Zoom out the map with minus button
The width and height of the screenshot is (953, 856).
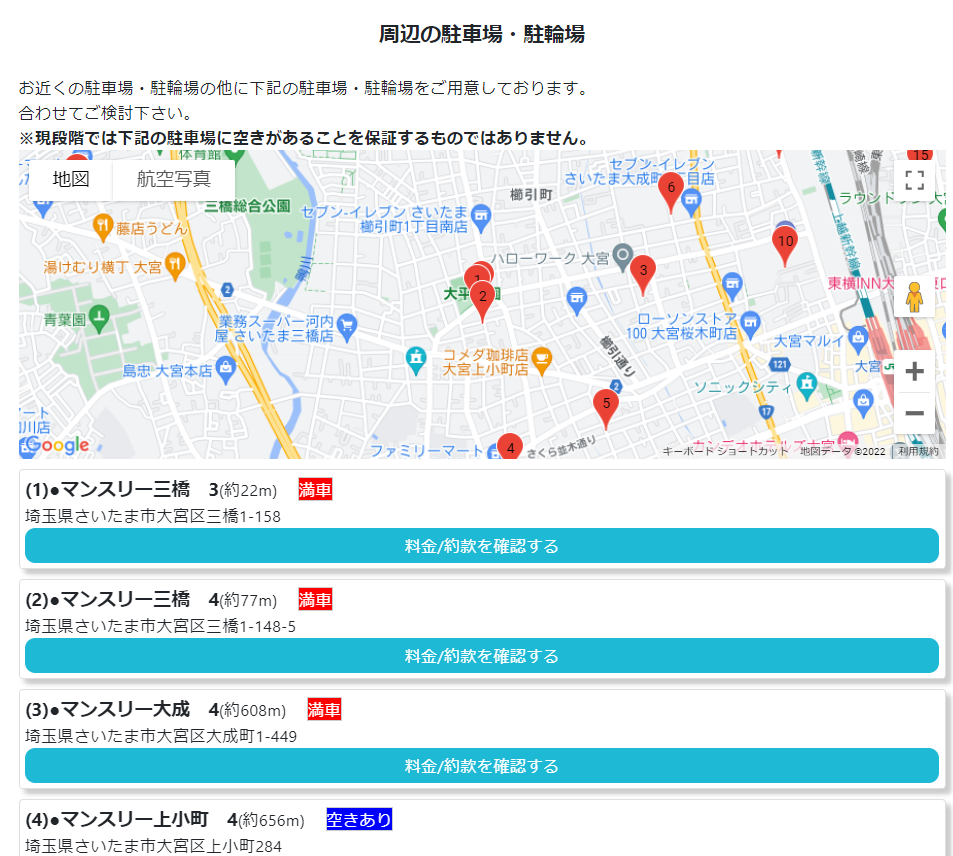click(x=914, y=413)
